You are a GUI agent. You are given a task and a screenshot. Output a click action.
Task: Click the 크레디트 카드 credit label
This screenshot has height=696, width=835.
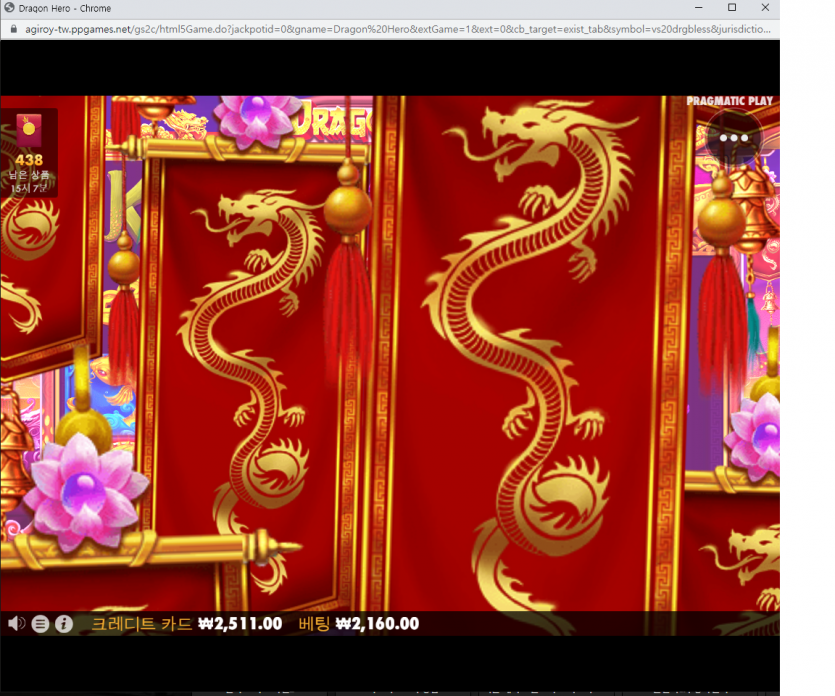[142, 624]
